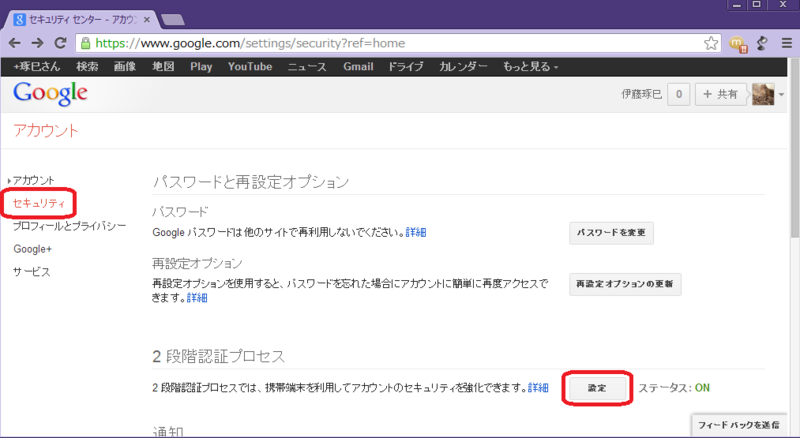Viewport: 800px width, 438px height.
Task: Open a new browser tab
Action: pos(173,20)
